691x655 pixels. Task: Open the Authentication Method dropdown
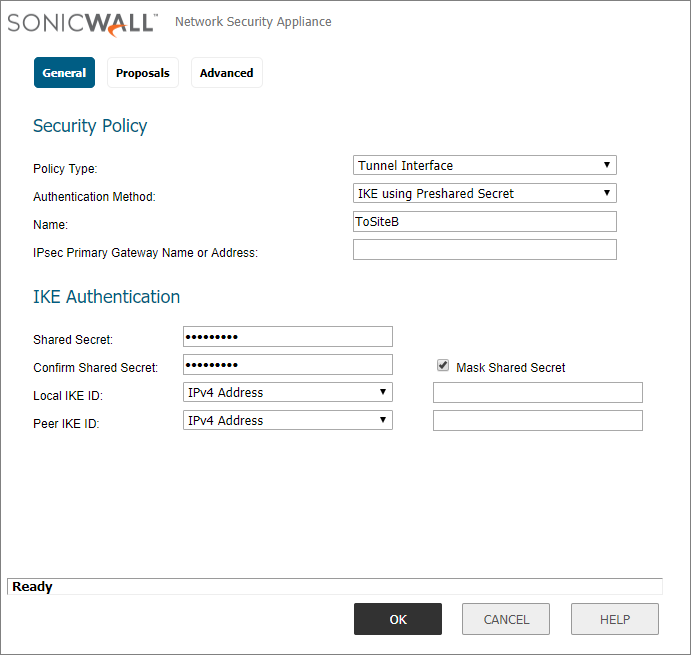point(485,194)
